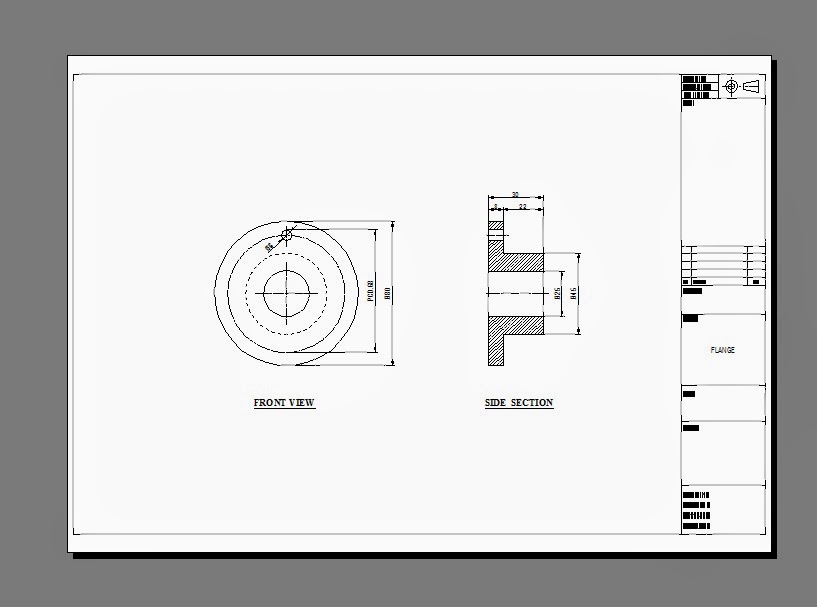This screenshot has width=817, height=607.
Task: Click the center mark of the front view circles
Action: [286, 293]
